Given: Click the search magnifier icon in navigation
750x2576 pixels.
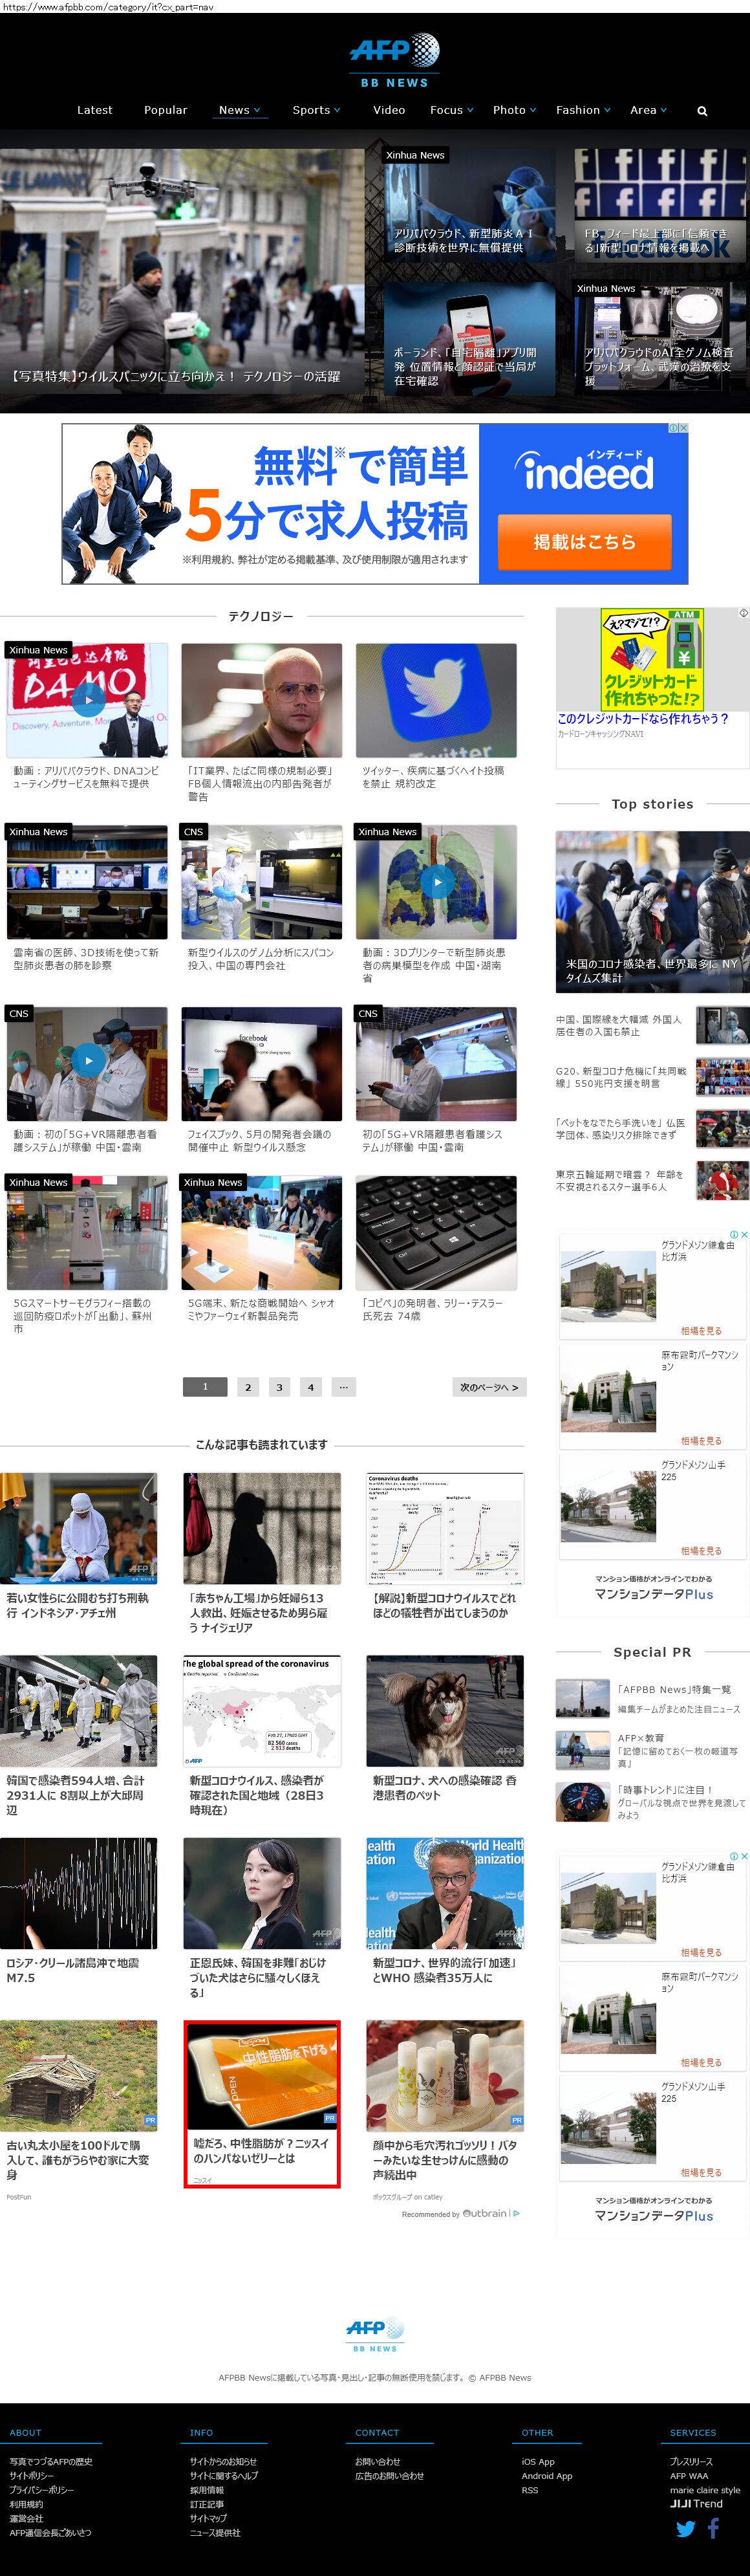Looking at the screenshot, I should (x=702, y=111).
